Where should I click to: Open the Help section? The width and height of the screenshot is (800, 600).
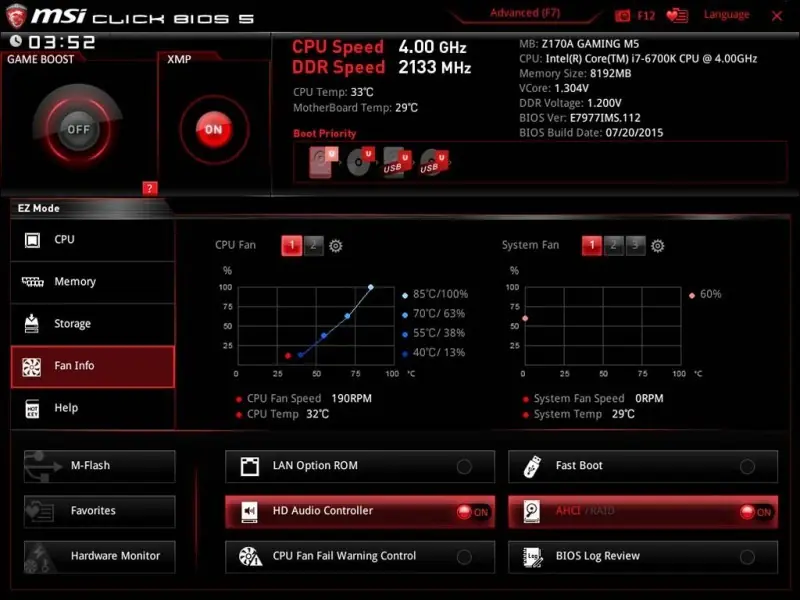pos(93,408)
